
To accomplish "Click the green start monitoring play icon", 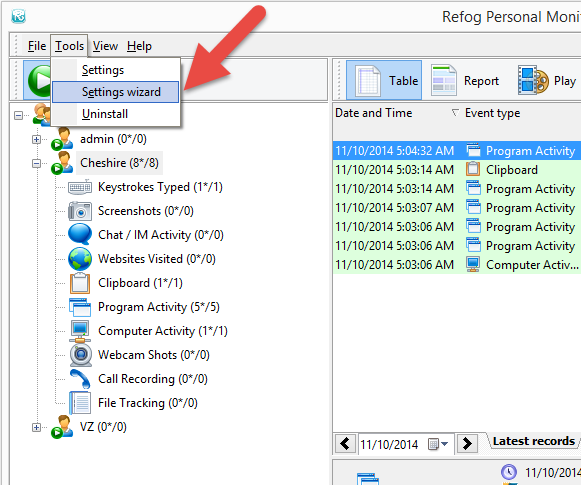I will click(40, 80).
